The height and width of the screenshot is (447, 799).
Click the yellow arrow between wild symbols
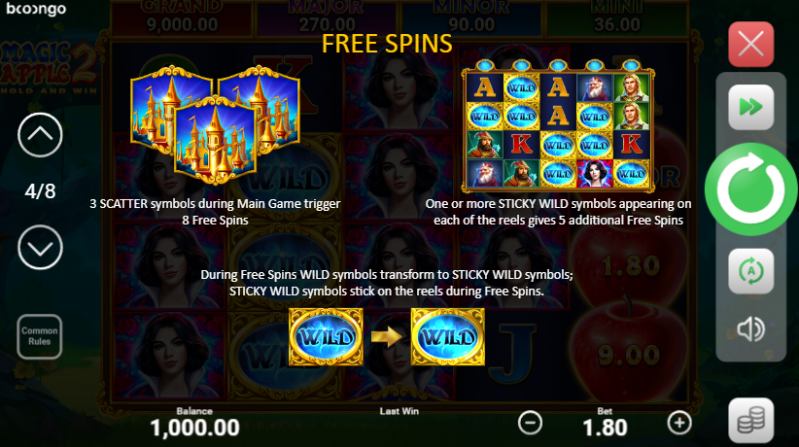[x=386, y=337]
